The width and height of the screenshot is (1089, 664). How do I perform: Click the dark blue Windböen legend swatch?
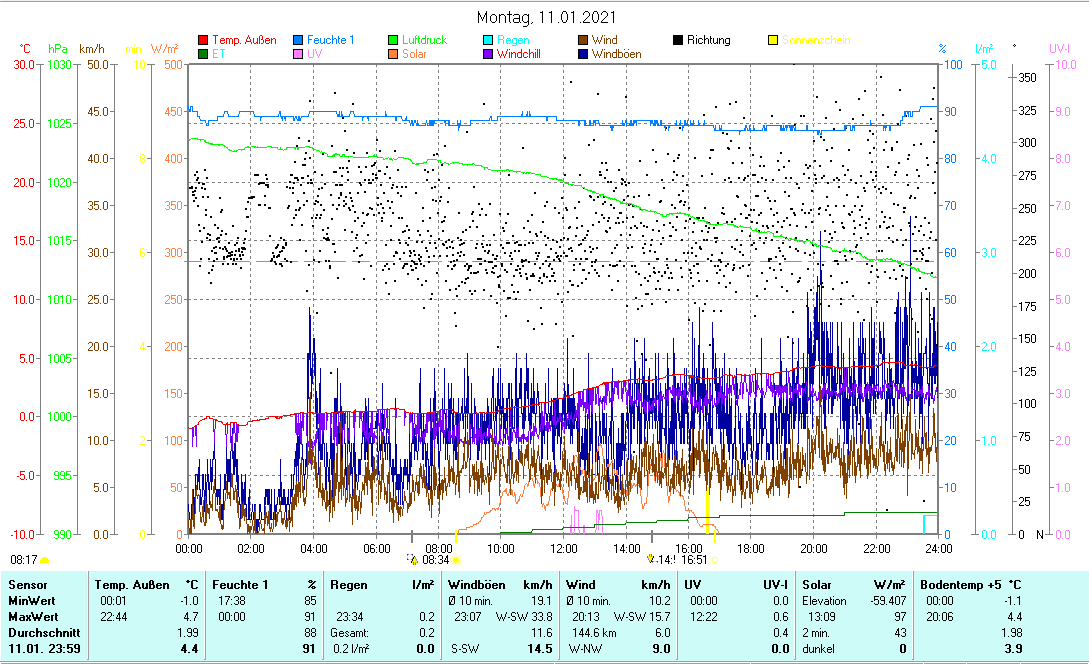tap(583, 54)
